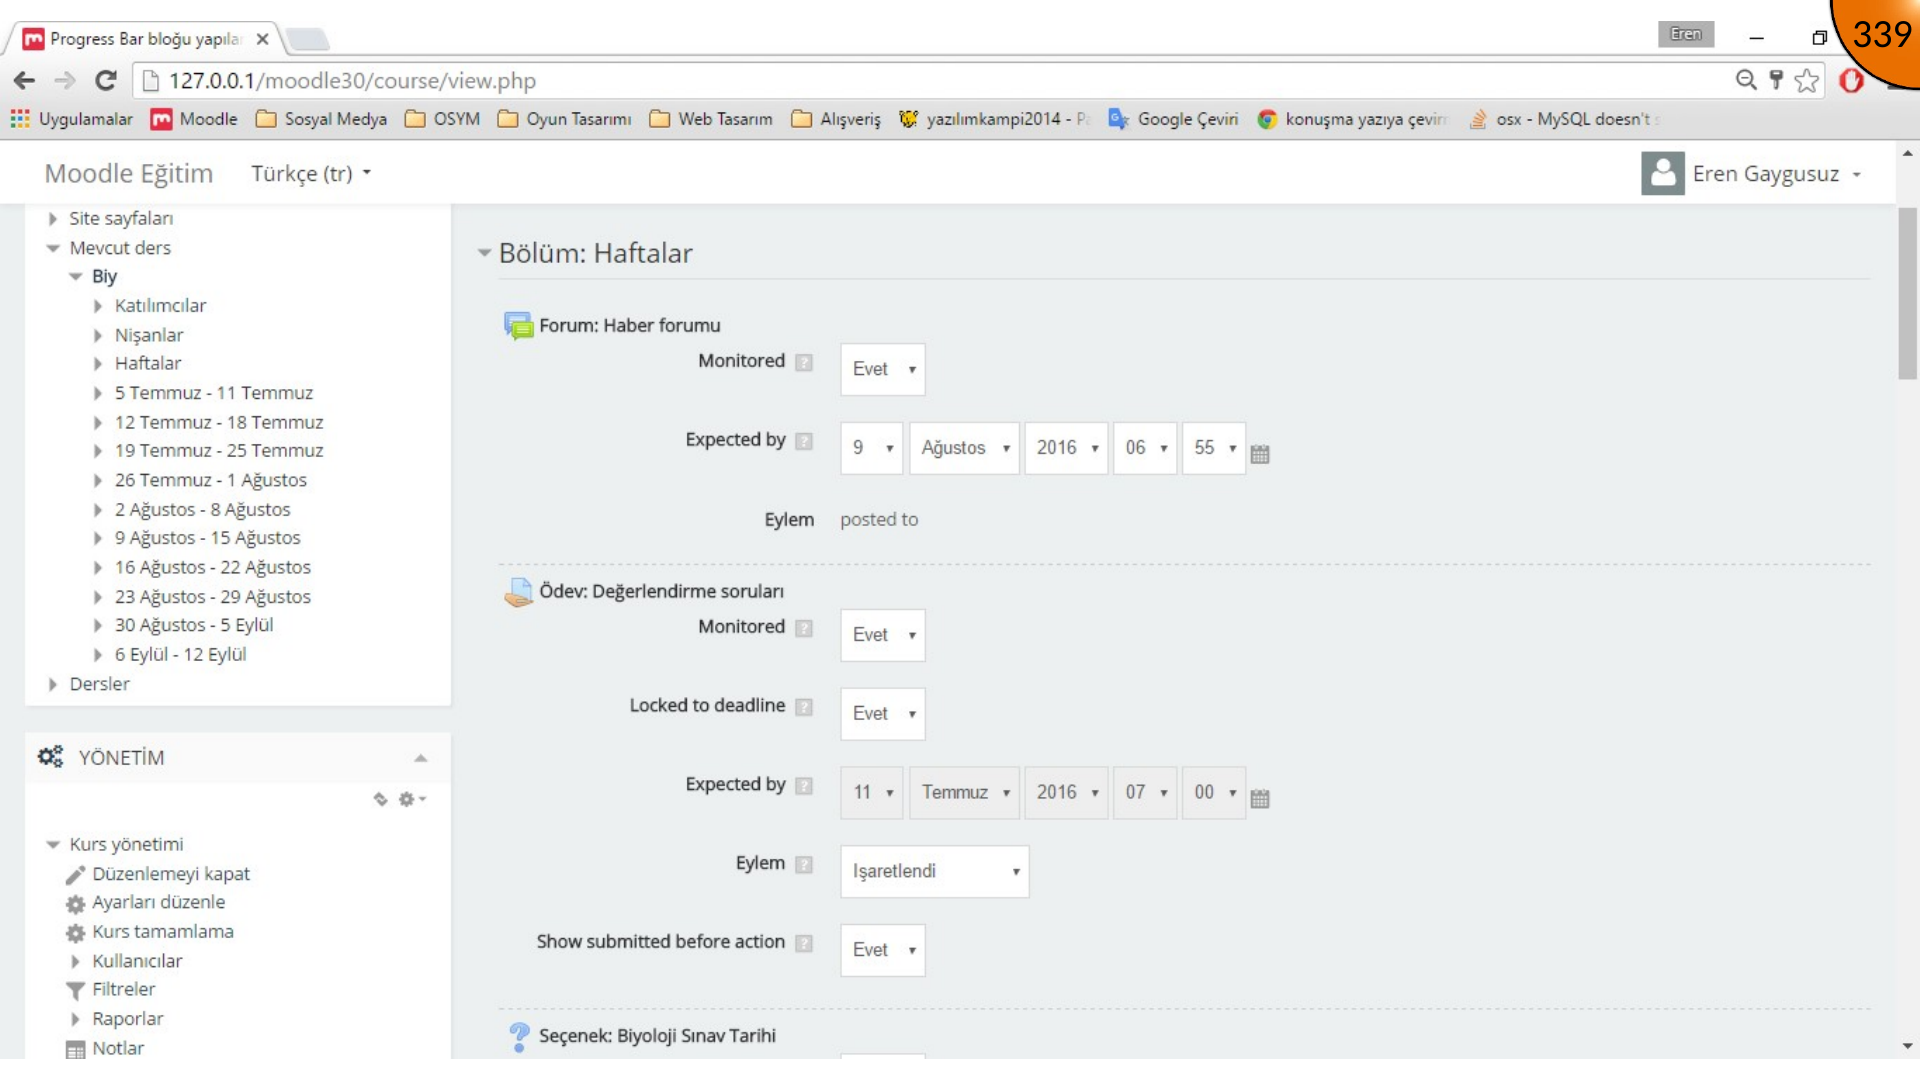Image resolution: width=1921 pixels, height=1080 pixels.
Task: Click the browser Forward arrow
Action: pos(65,80)
